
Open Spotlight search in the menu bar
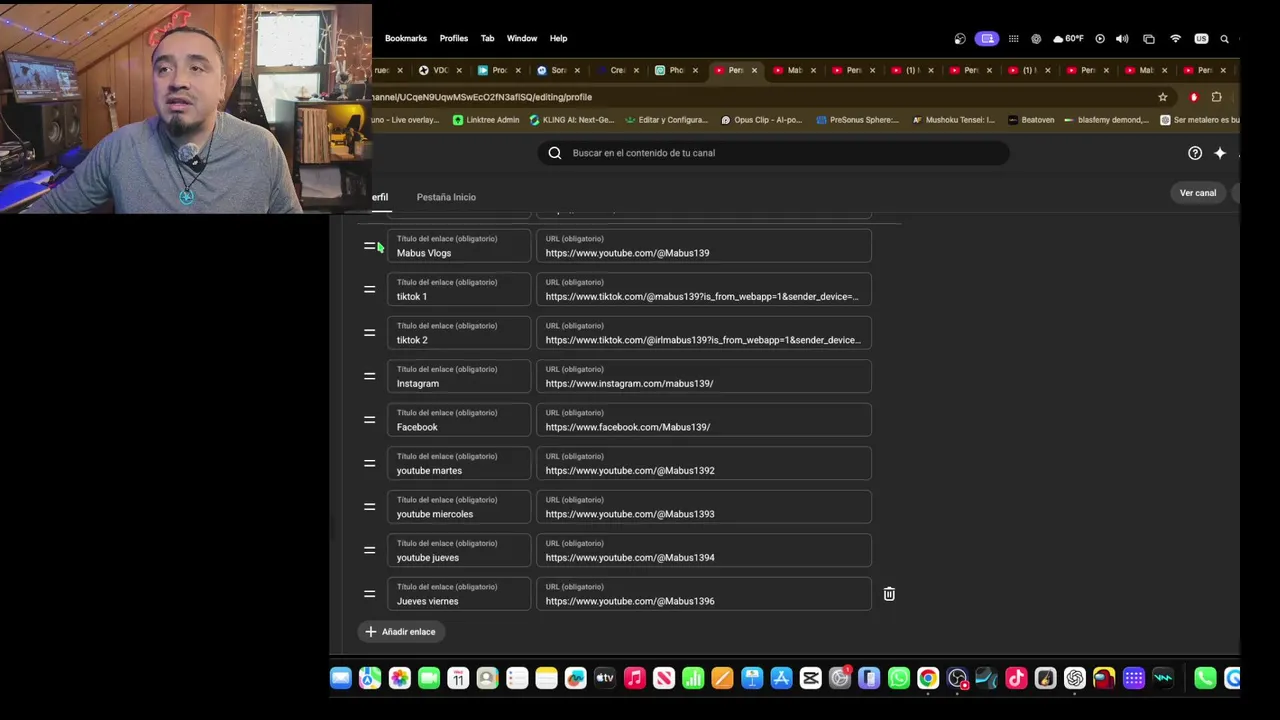coord(1224,39)
